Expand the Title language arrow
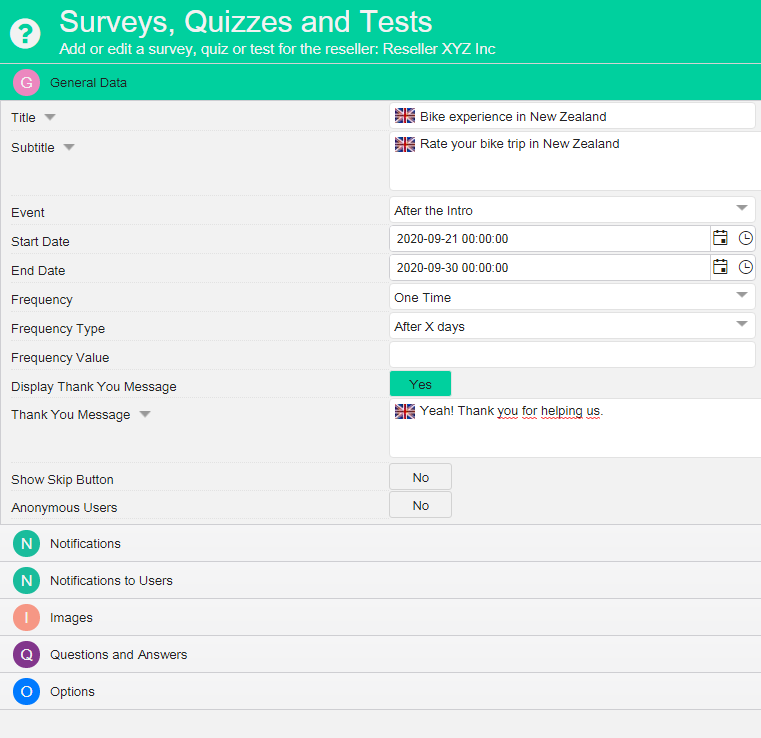This screenshot has height=738, width=761. coord(50,117)
